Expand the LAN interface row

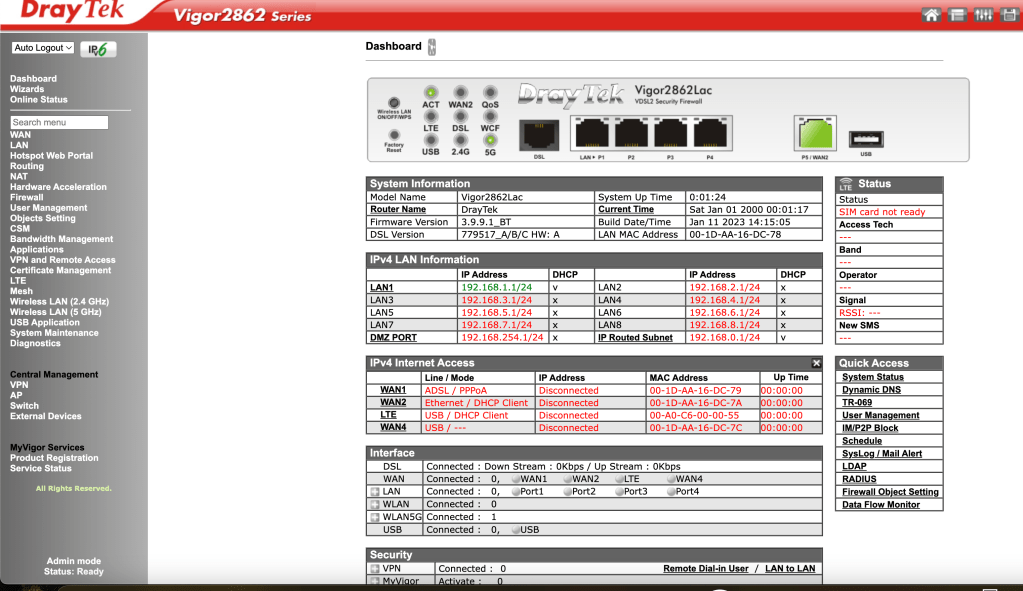click(x=375, y=492)
